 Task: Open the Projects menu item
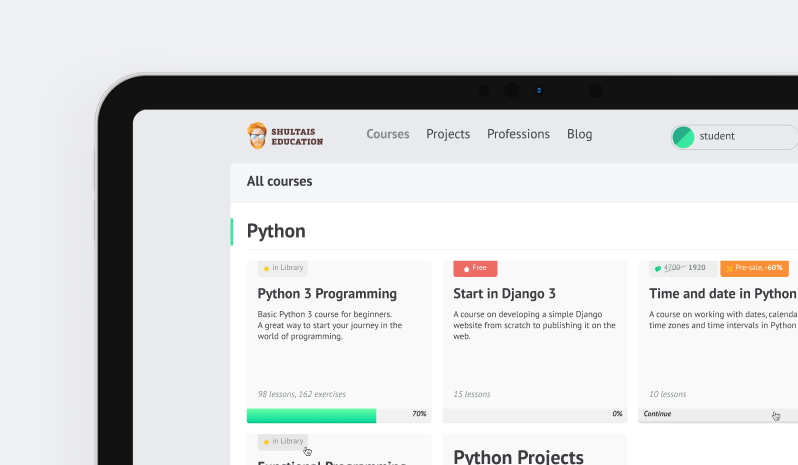point(448,134)
